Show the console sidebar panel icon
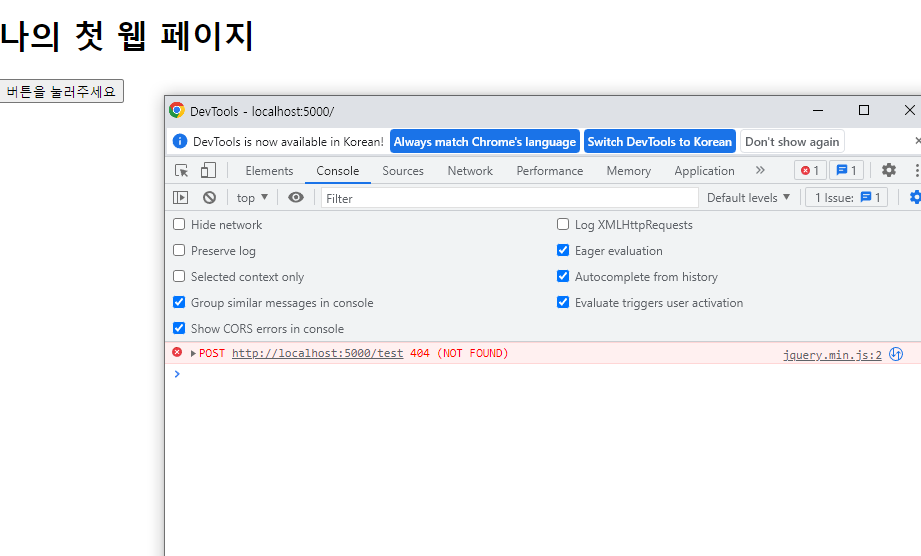Image resolution: width=921 pixels, height=556 pixels. tap(180, 198)
